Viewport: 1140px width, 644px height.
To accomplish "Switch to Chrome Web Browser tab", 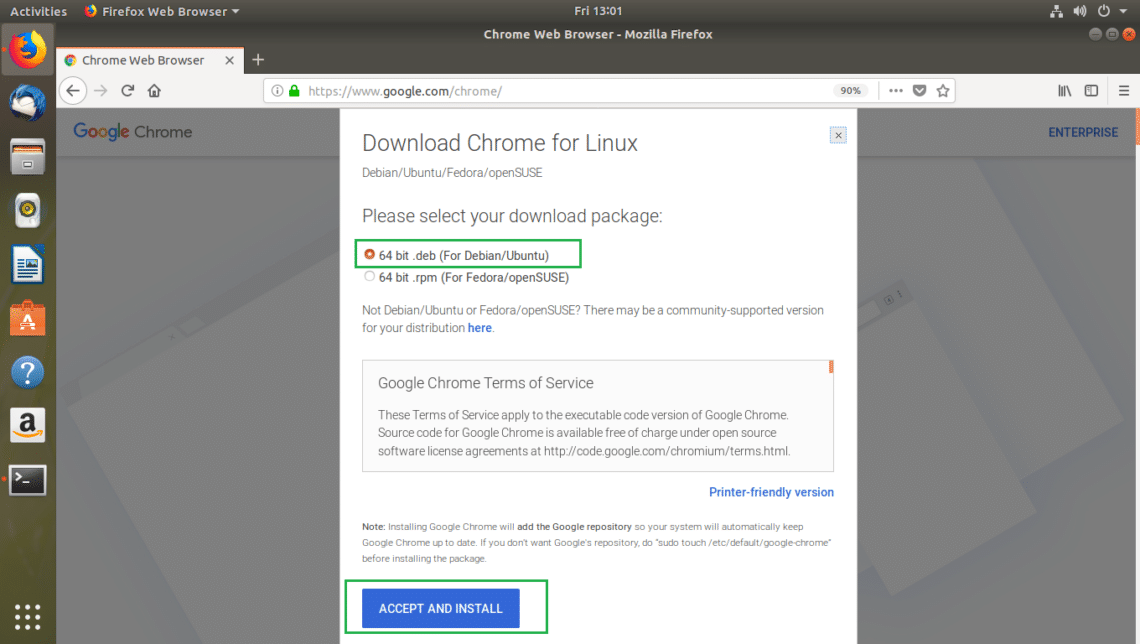I will click(143, 60).
